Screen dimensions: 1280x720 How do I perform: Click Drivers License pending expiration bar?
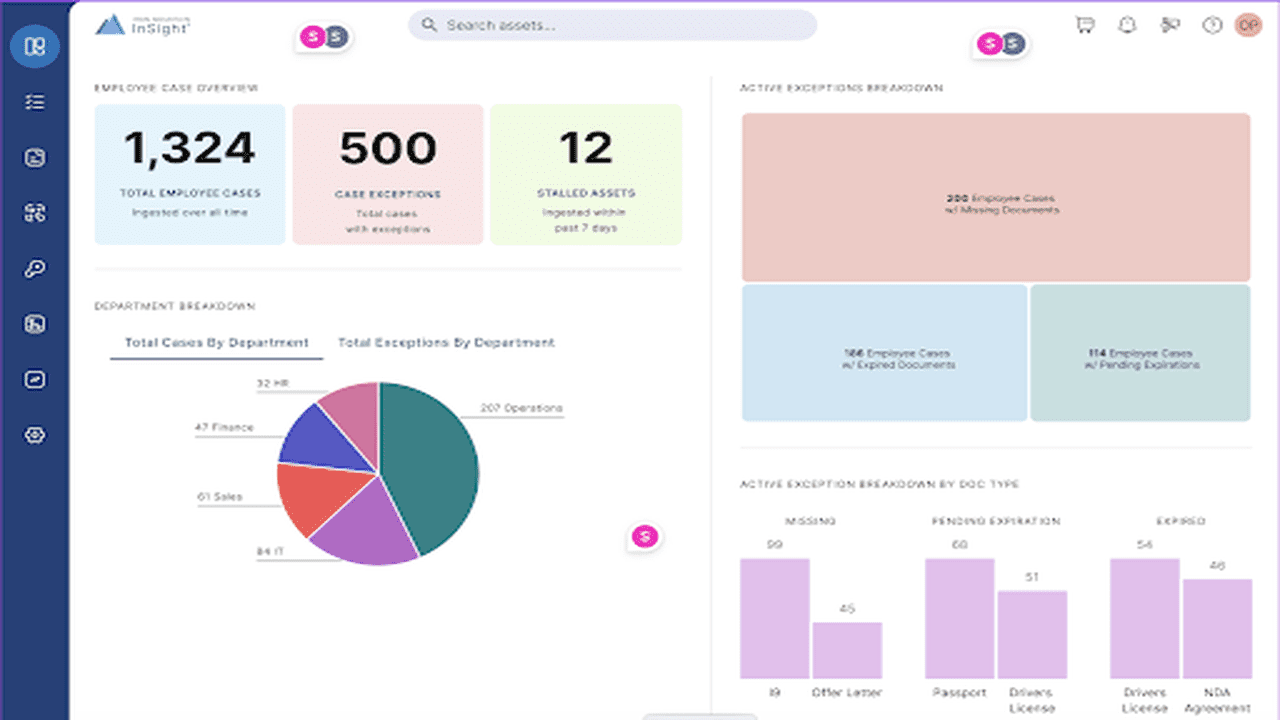click(x=1032, y=635)
